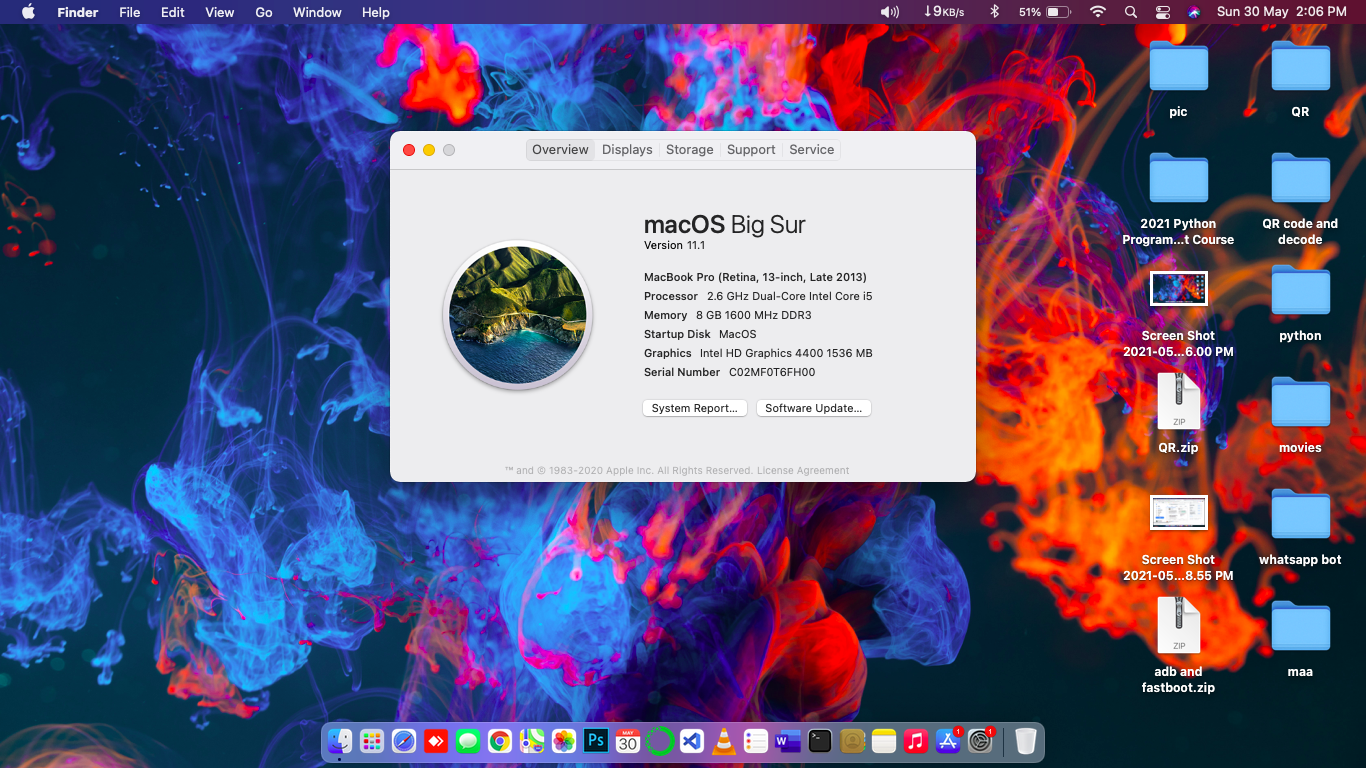The image size is (1366, 768).
Task: Click the volume icon in menu bar
Action: point(889,12)
